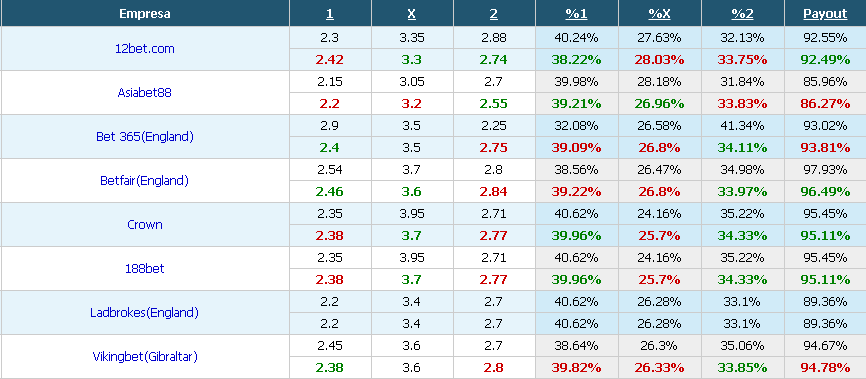Sort by the 1 column header
The height and width of the screenshot is (379, 866).
point(330,14)
